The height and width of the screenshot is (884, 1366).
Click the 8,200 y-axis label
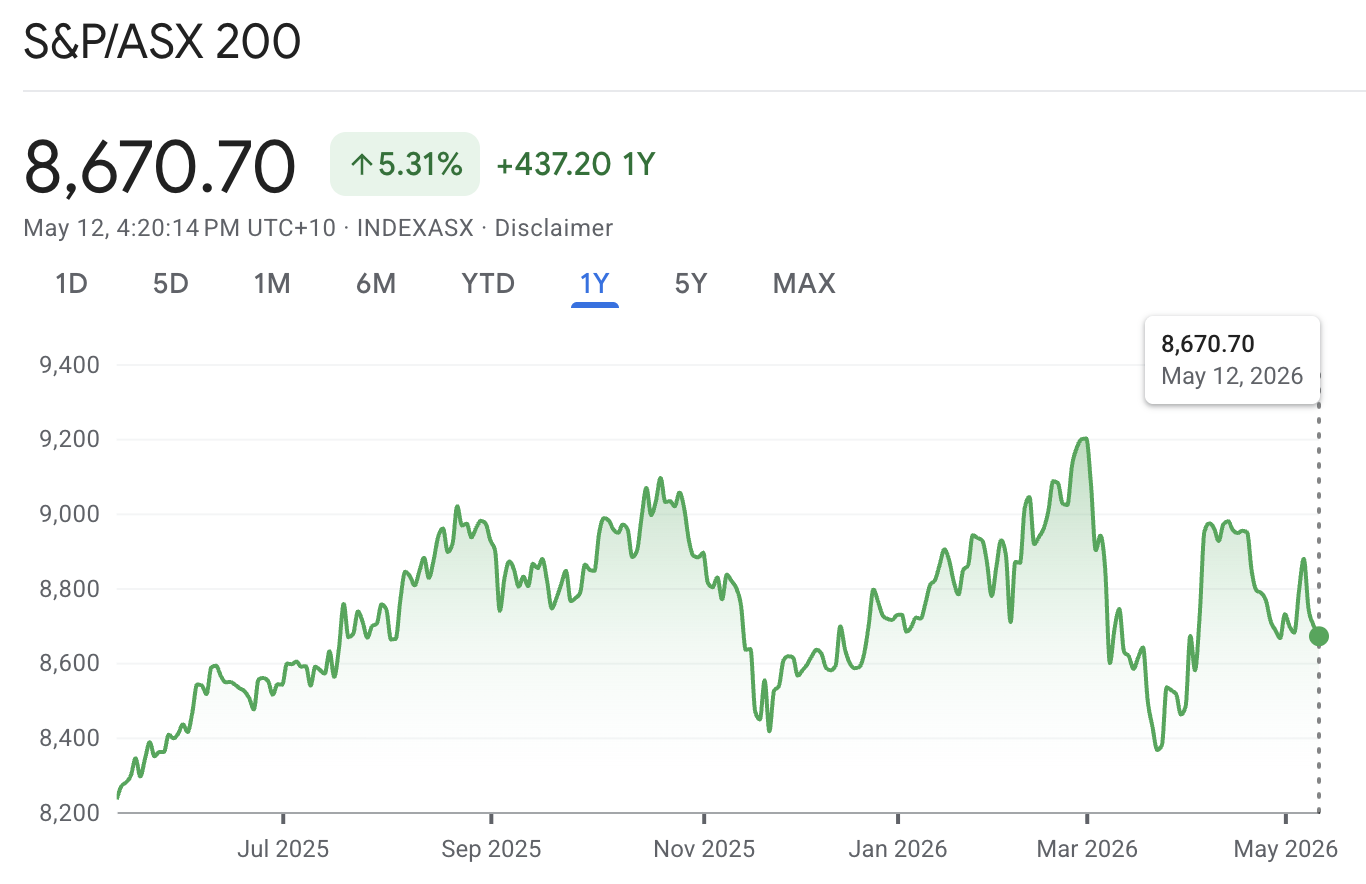pos(69,813)
